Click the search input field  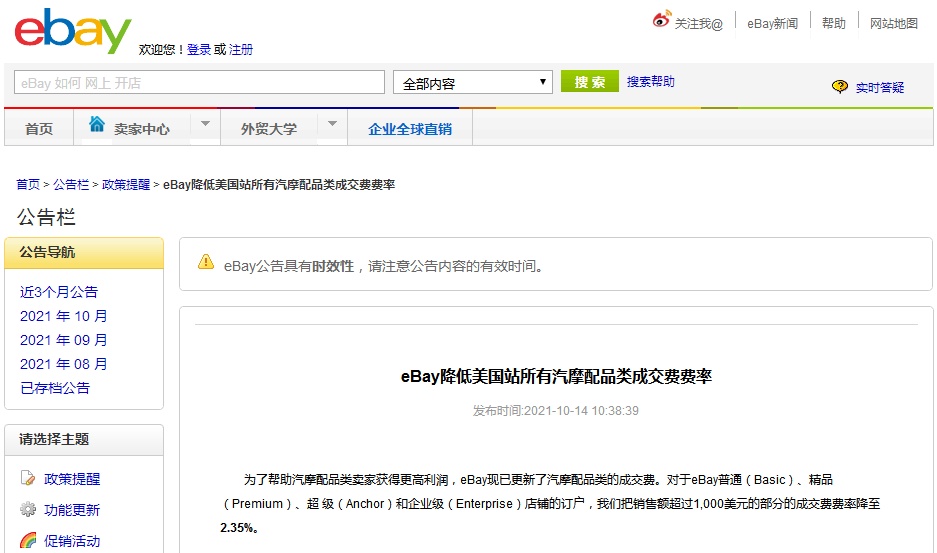[x=199, y=82]
